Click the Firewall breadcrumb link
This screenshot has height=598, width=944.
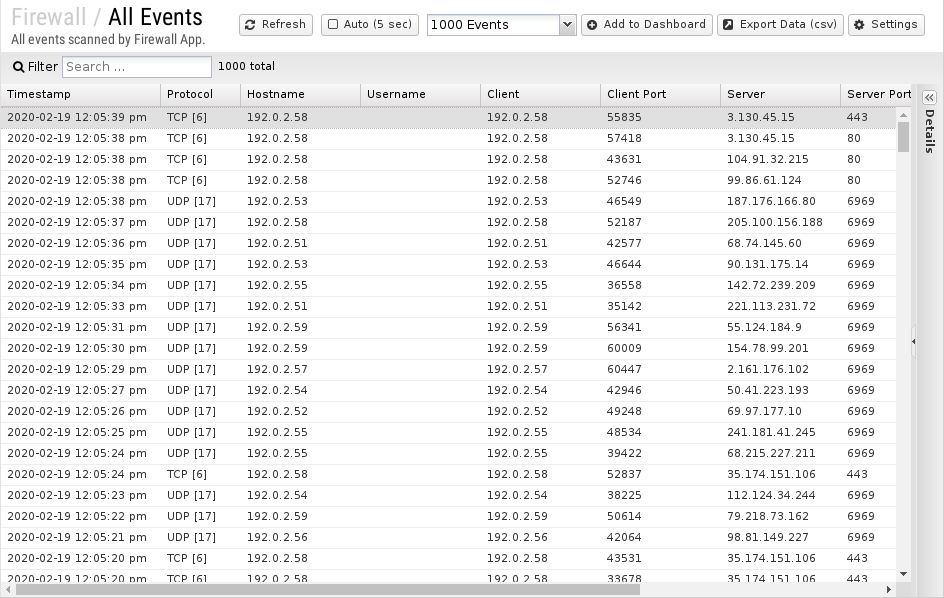point(48,17)
